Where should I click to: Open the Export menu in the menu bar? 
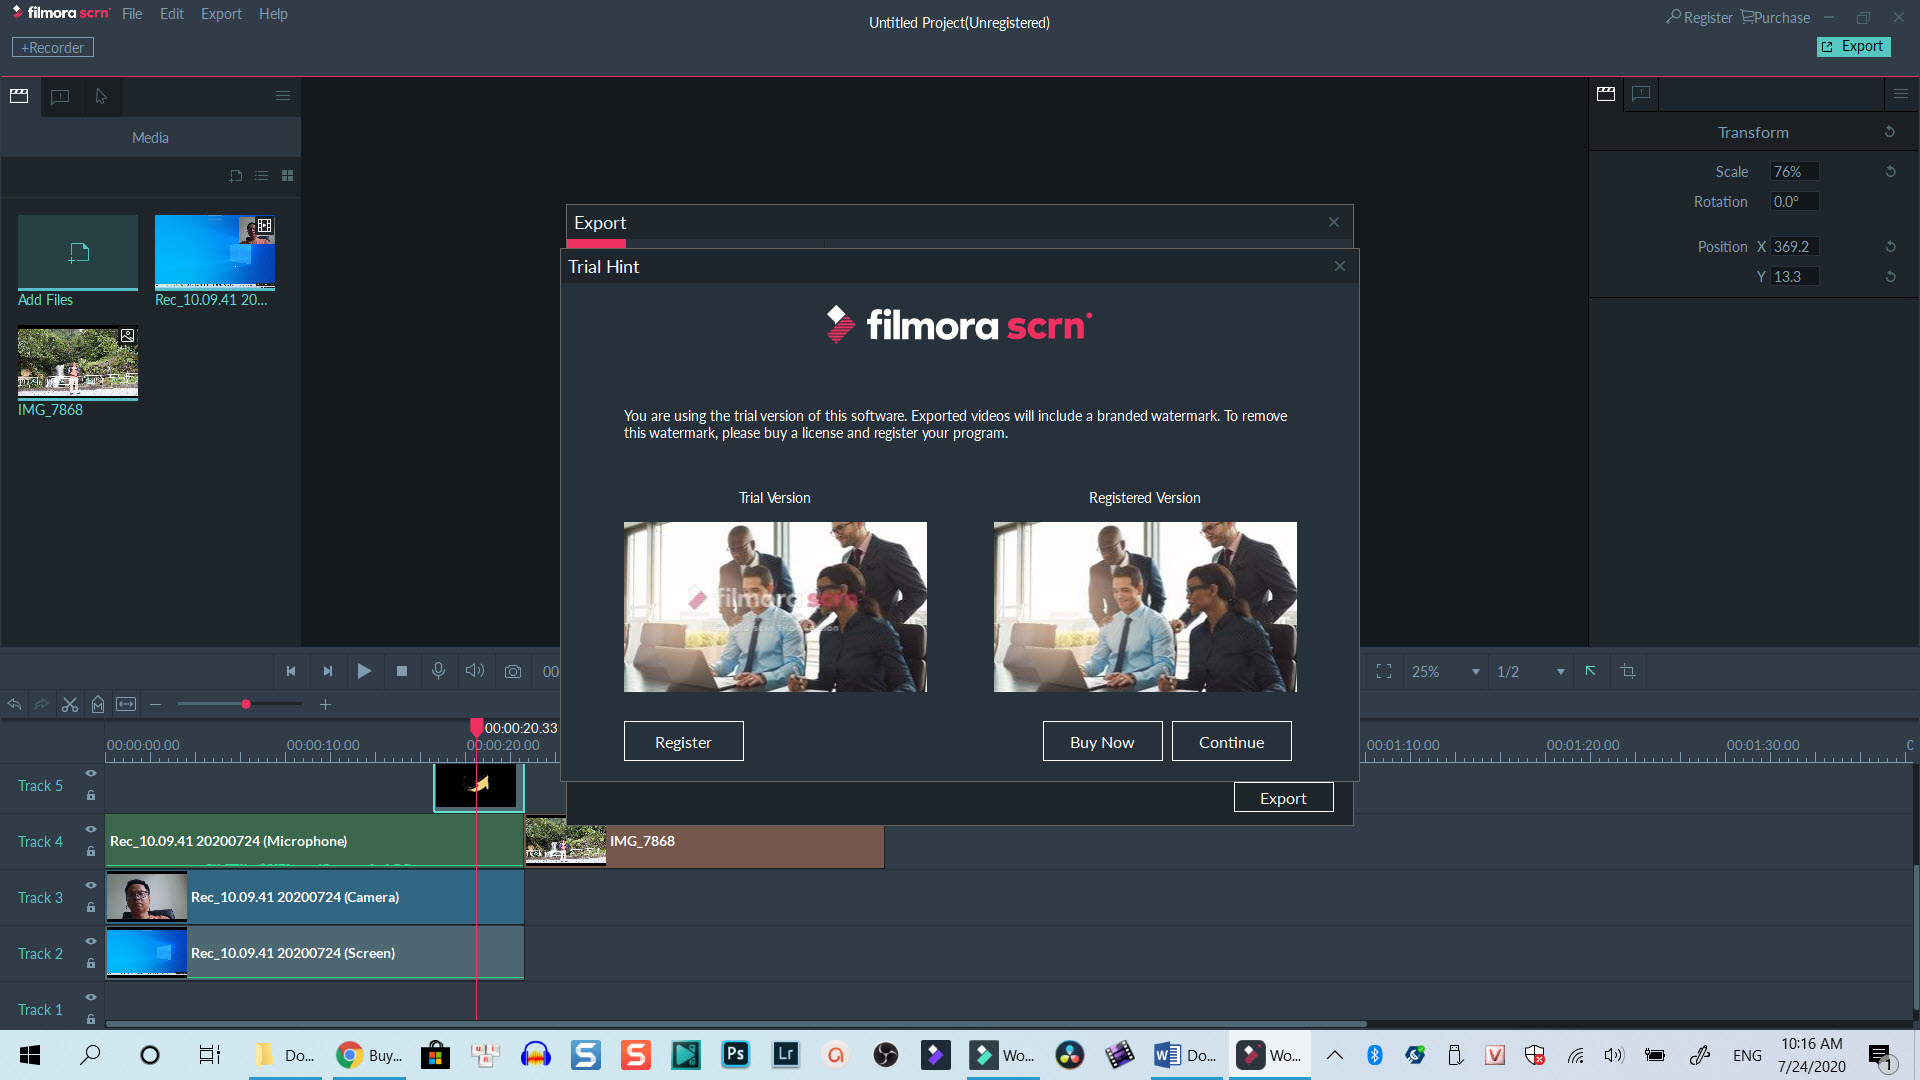[x=221, y=14]
